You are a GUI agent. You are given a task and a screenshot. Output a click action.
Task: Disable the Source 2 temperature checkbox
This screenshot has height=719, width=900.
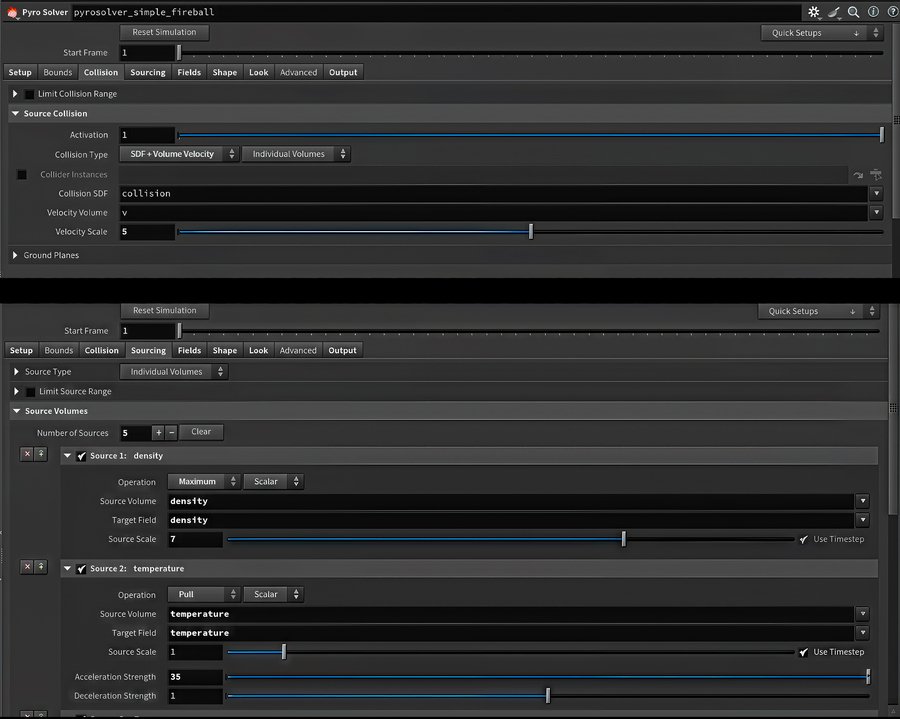[82, 569]
